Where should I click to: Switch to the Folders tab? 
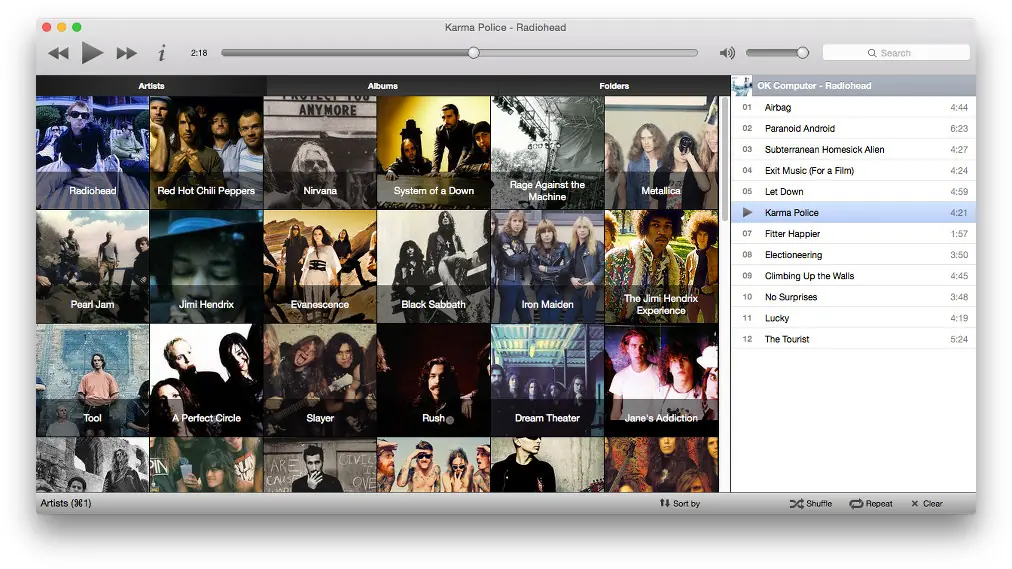click(x=614, y=86)
